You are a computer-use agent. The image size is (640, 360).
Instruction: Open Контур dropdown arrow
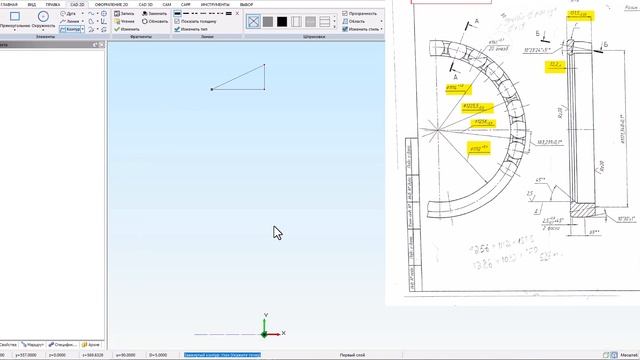pyautogui.click(x=82, y=29)
